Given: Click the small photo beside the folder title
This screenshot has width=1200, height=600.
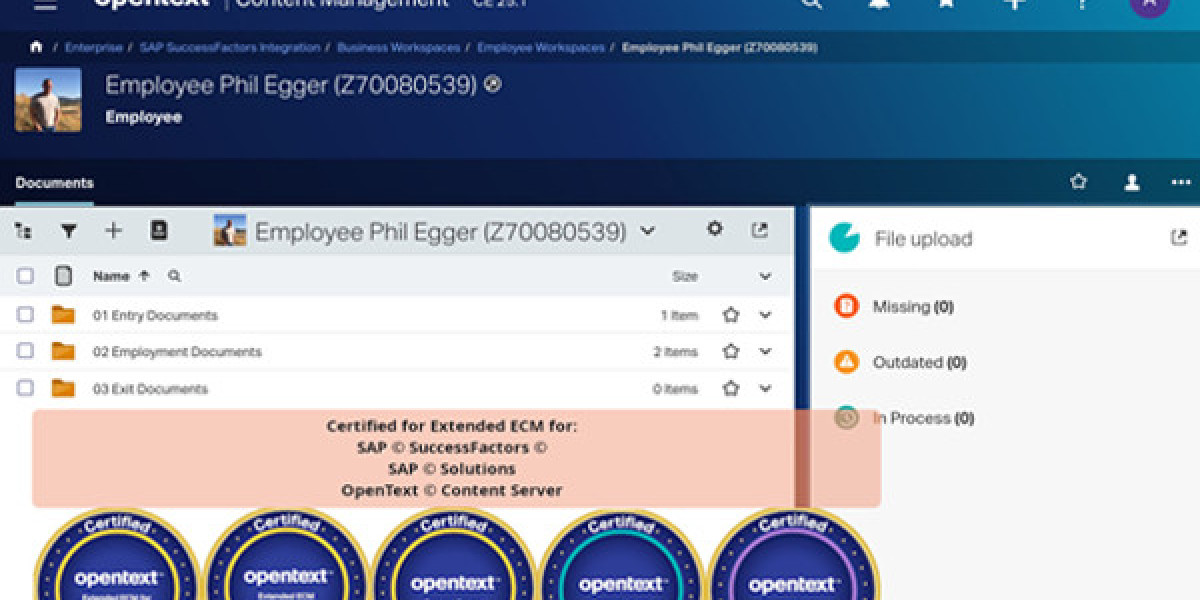Looking at the screenshot, I should (x=230, y=231).
